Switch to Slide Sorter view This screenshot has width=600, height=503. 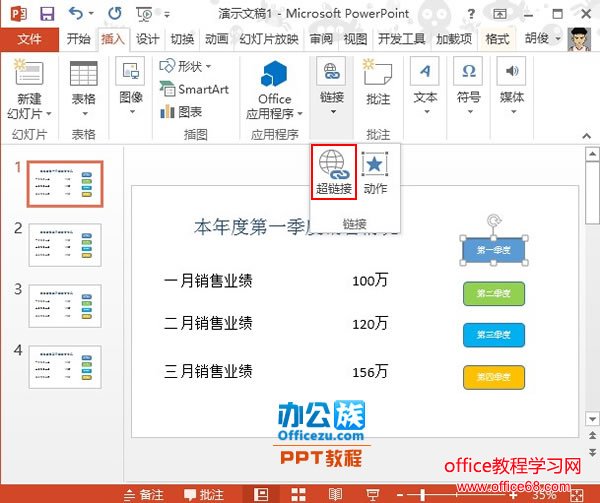click(x=298, y=494)
